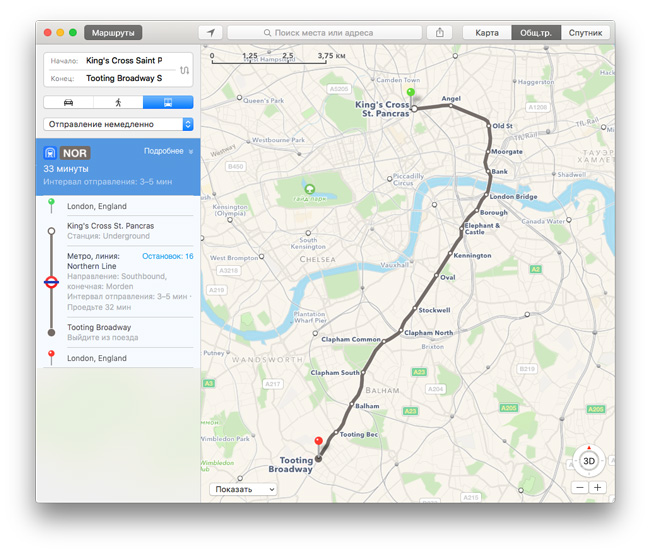Image resolution: width=650 pixels, height=553 pixels.
Task: Click the current location arrow icon
Action: coord(211,33)
